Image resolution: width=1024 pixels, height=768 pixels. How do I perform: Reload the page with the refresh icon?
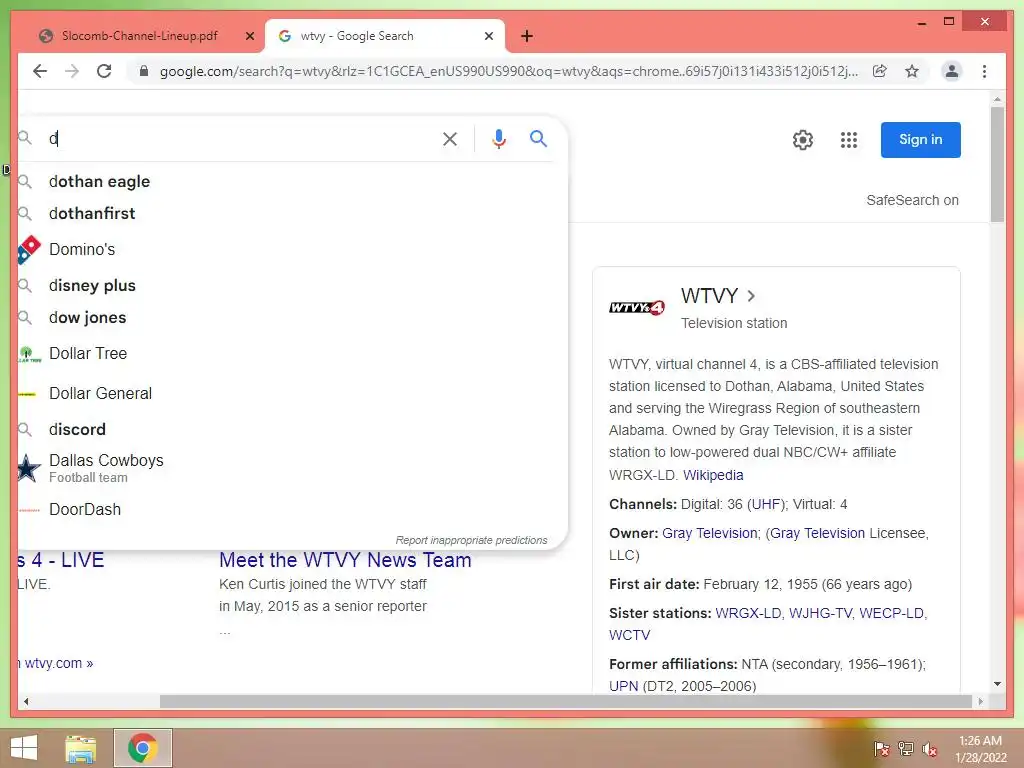pos(104,71)
